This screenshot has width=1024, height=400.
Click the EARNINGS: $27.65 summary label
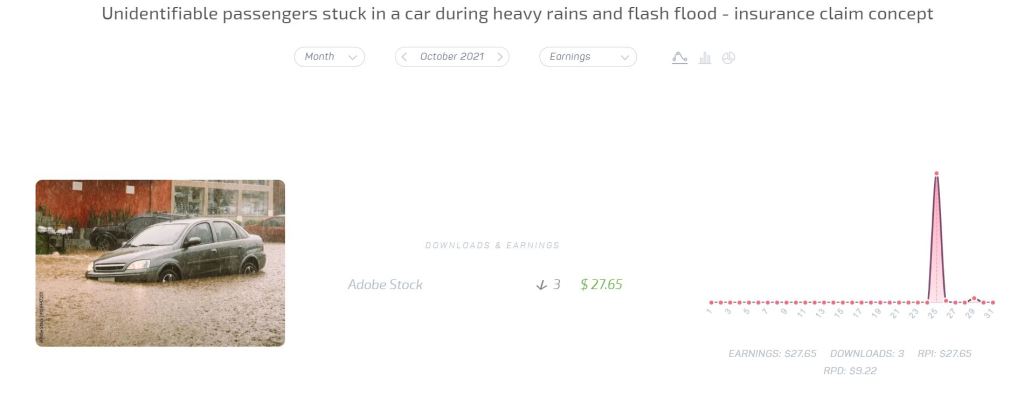[772, 354]
